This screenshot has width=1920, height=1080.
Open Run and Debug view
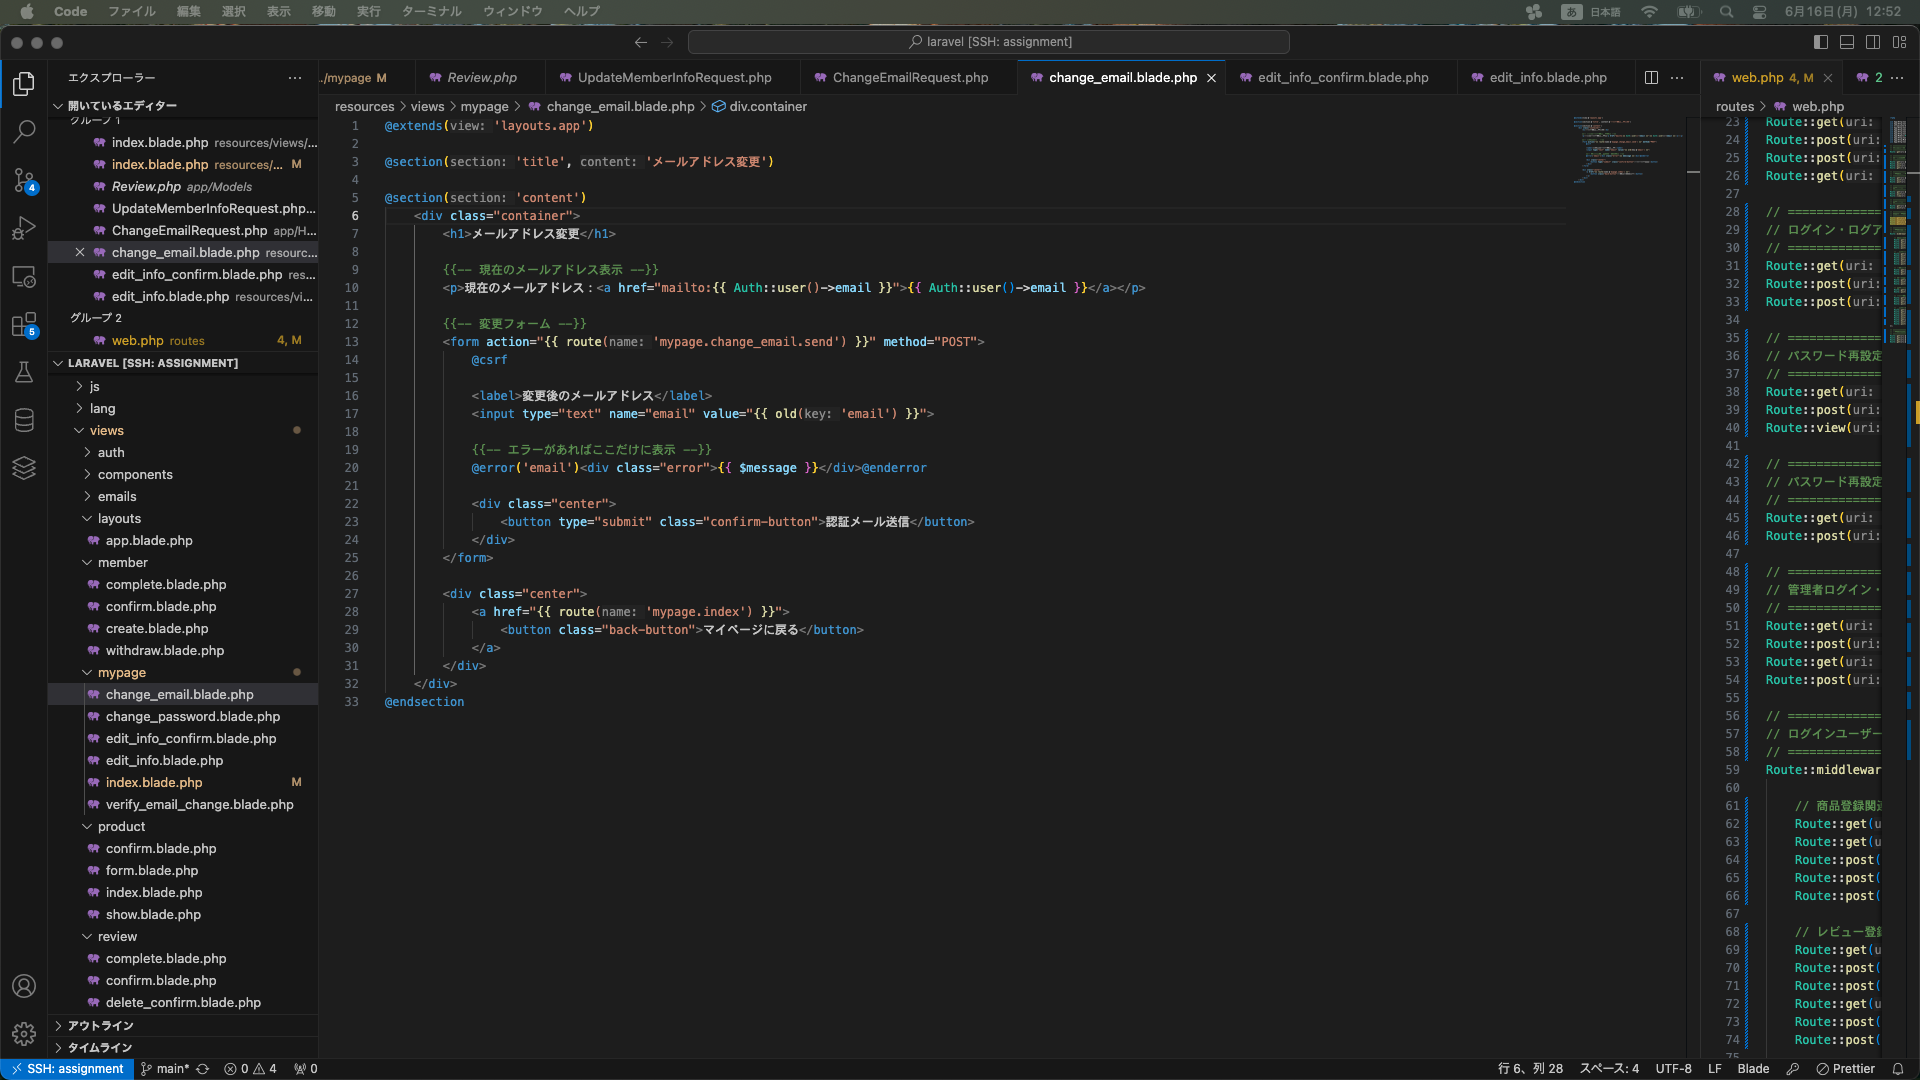pyautogui.click(x=24, y=229)
